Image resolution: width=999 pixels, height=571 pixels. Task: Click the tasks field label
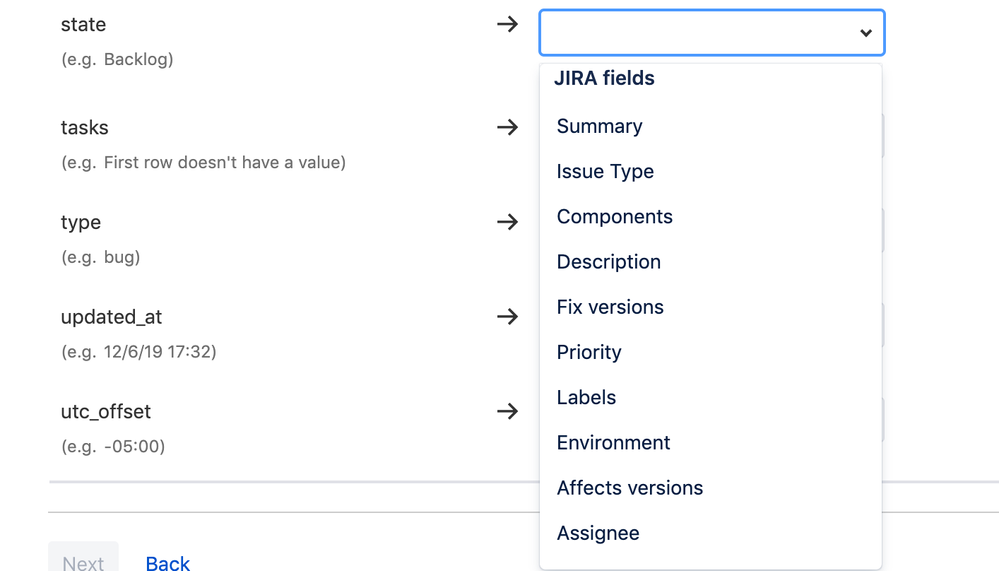click(85, 127)
